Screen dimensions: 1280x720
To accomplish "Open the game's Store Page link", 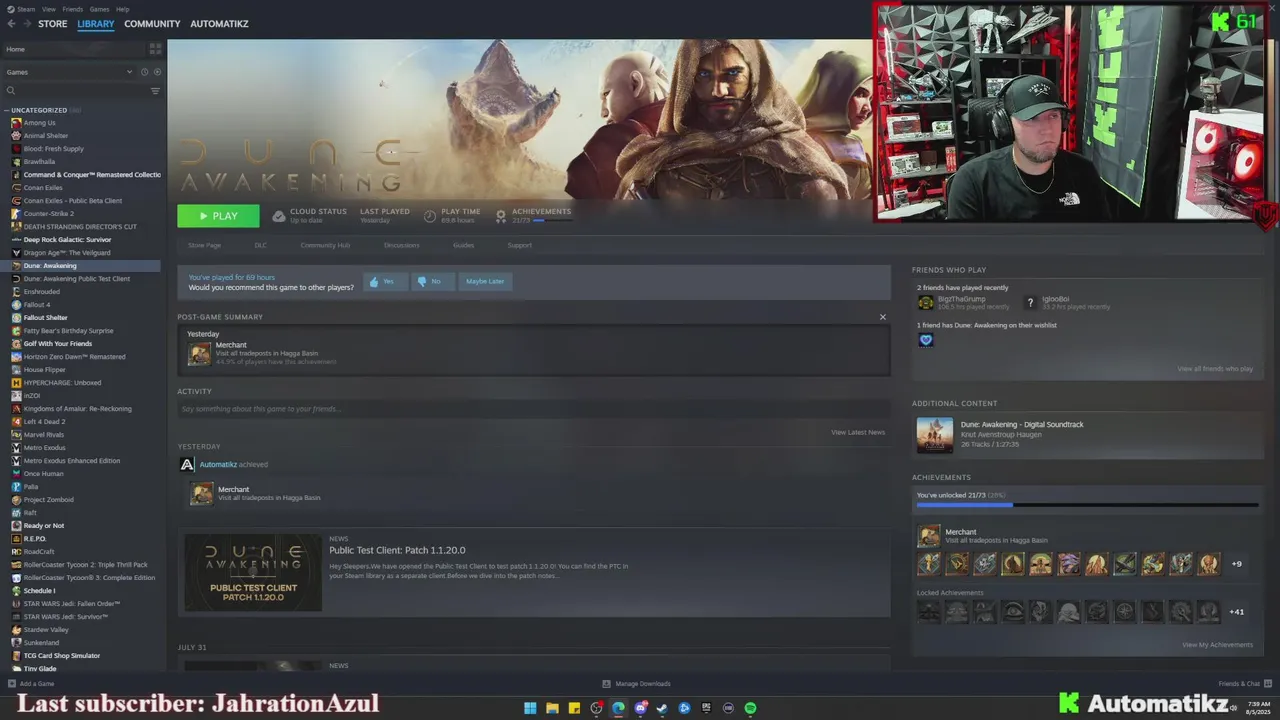I will point(204,245).
